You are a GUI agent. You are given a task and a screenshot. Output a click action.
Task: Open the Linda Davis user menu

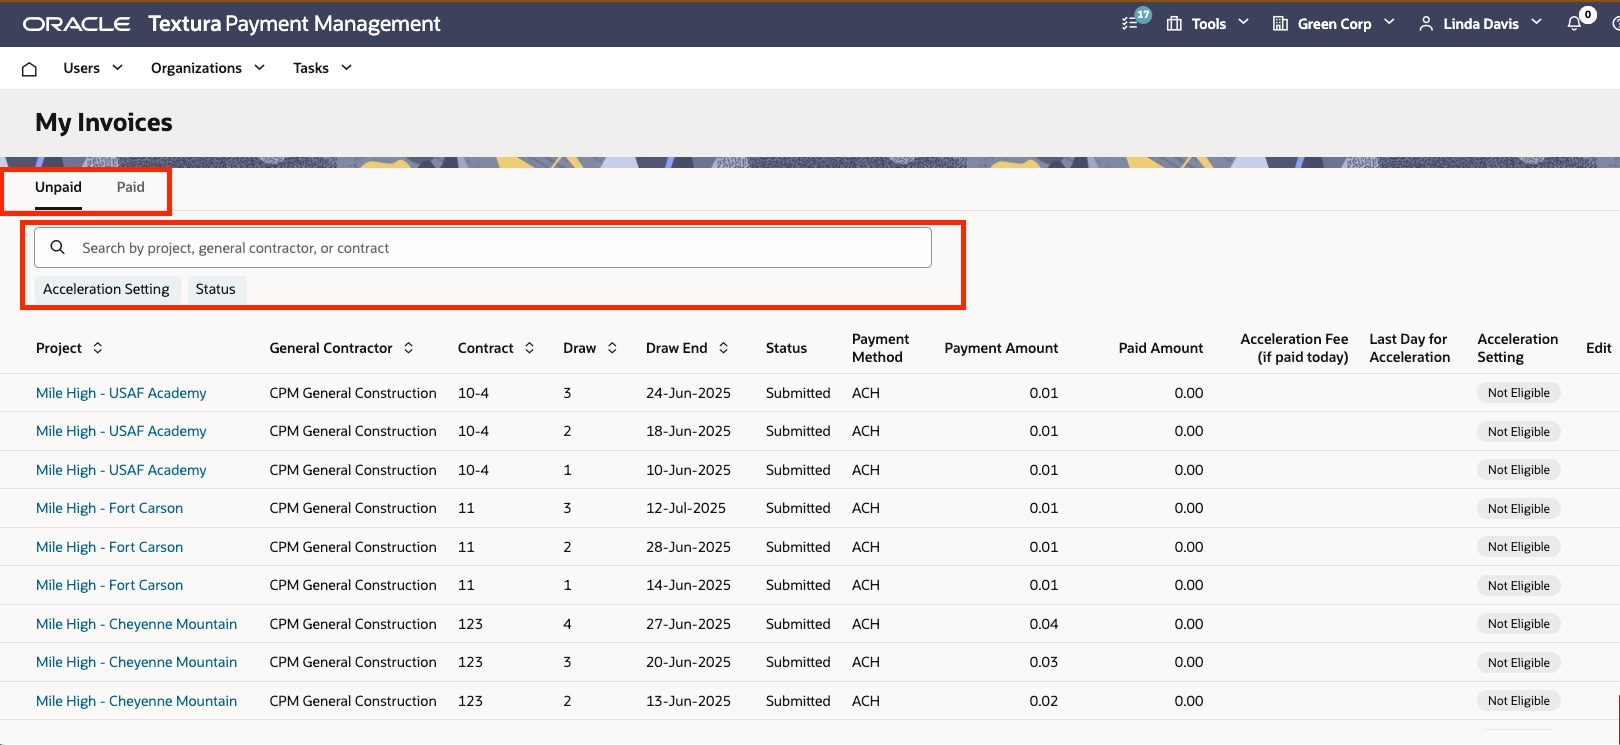point(1480,23)
